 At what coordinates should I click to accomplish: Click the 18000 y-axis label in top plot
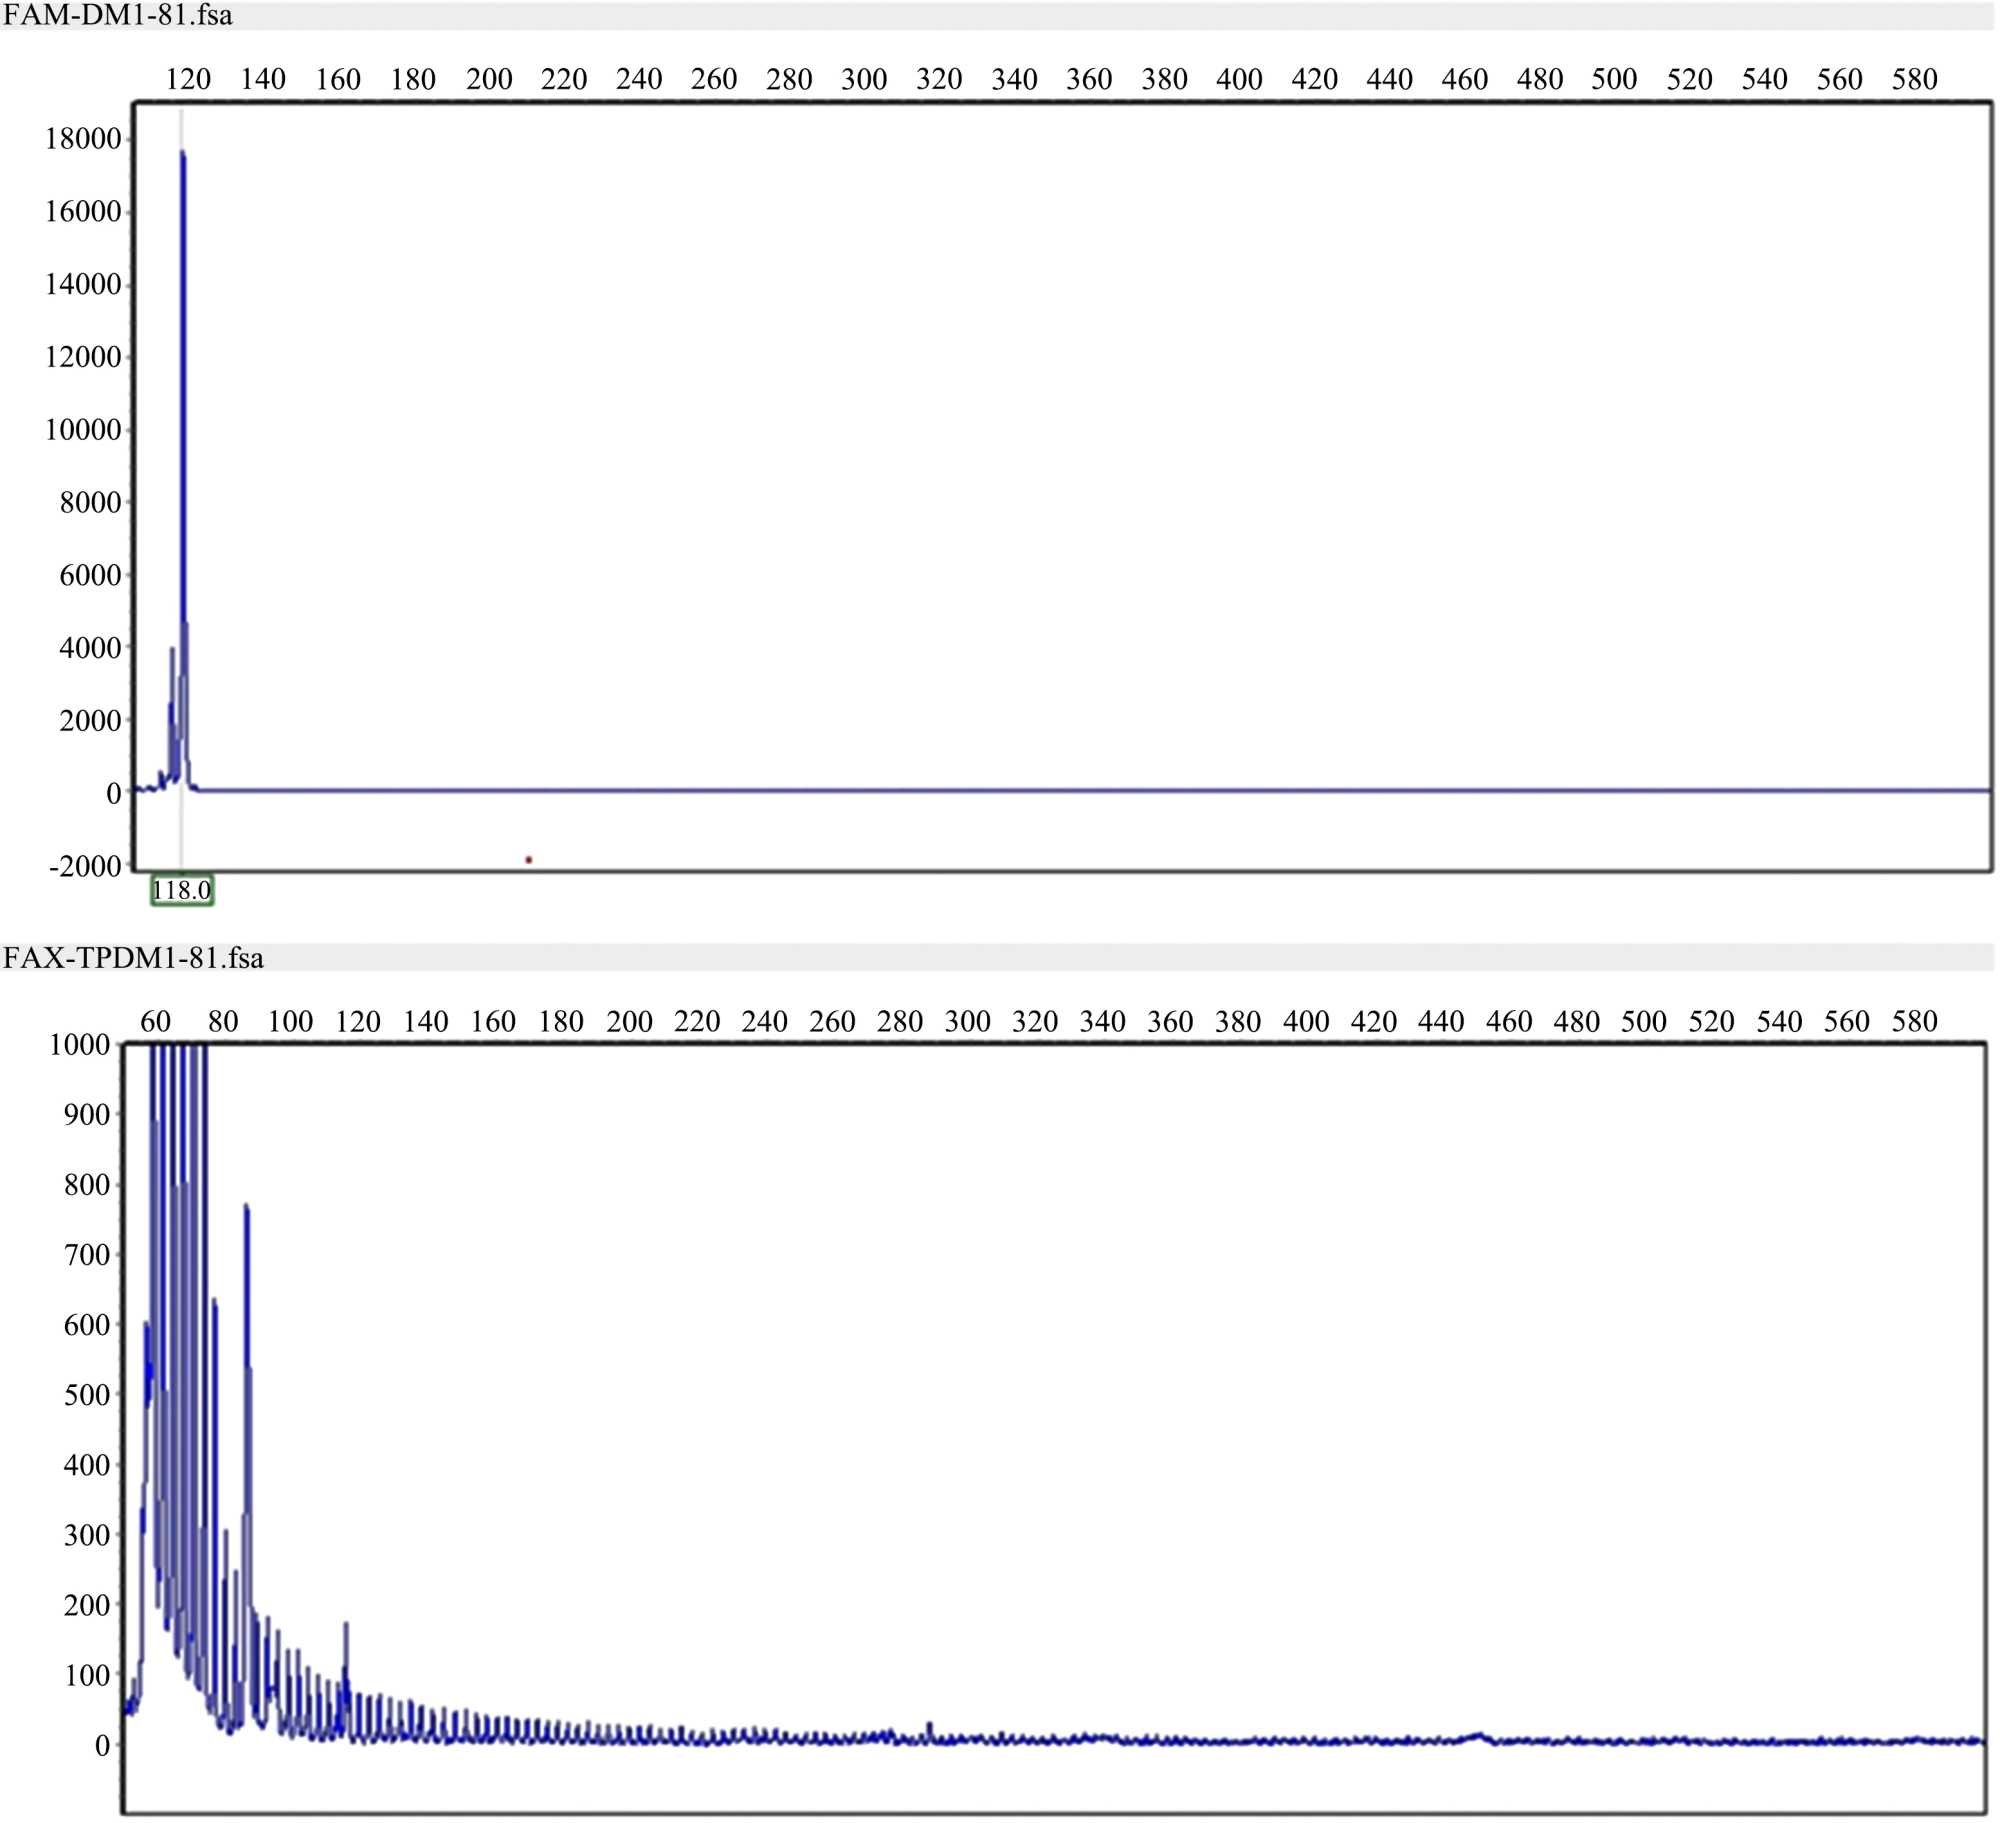coord(83,139)
